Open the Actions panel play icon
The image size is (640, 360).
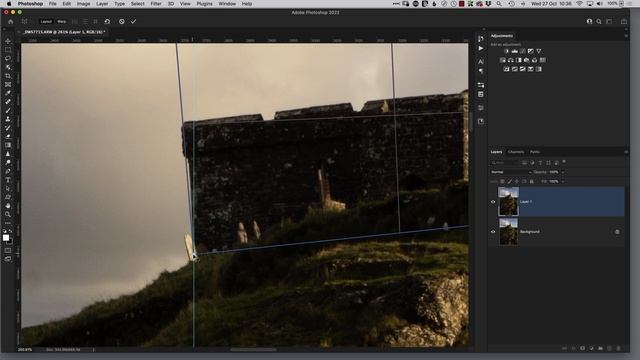point(481,48)
